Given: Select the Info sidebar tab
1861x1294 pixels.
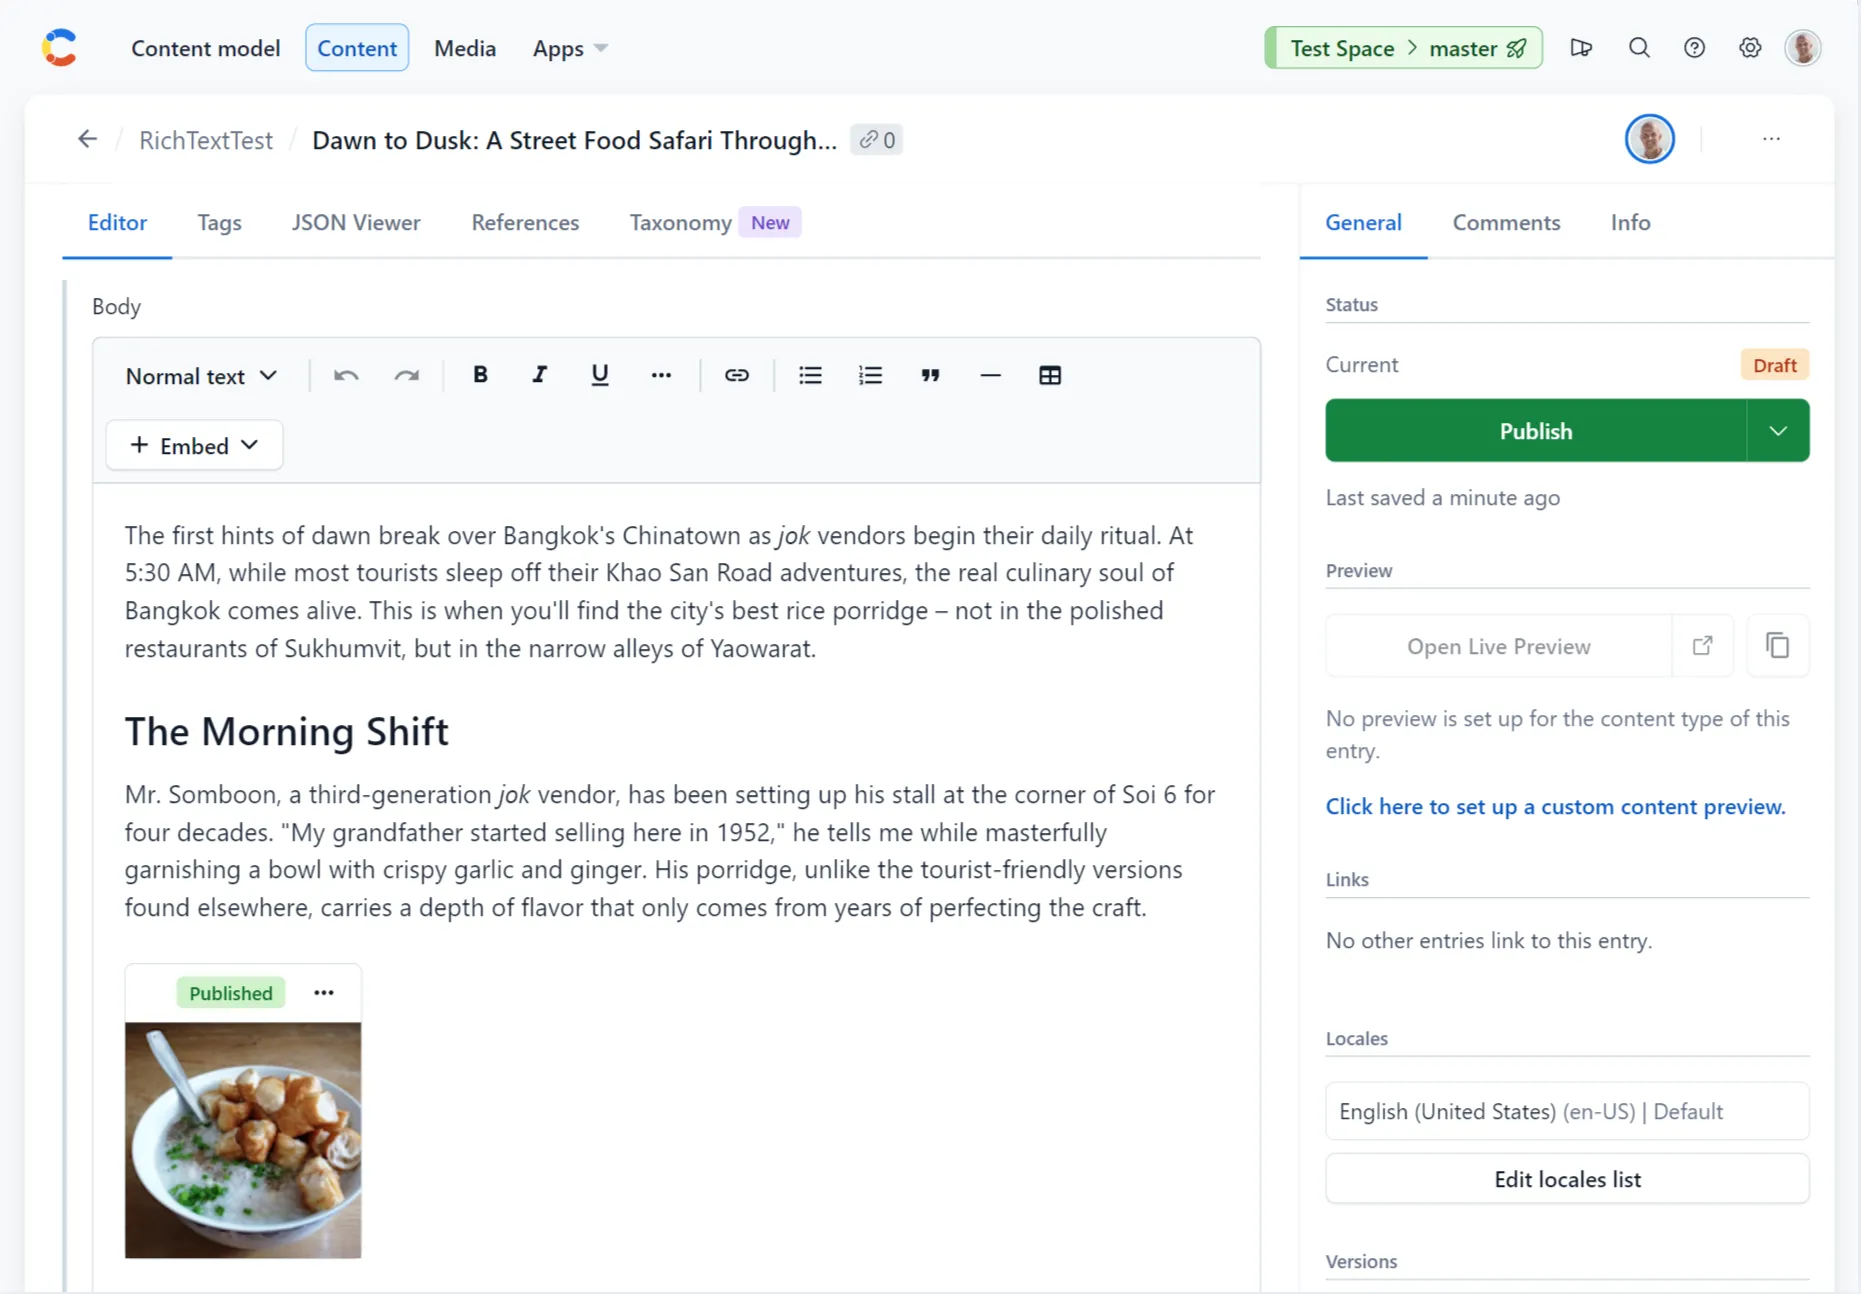Looking at the screenshot, I should pyautogui.click(x=1630, y=223).
